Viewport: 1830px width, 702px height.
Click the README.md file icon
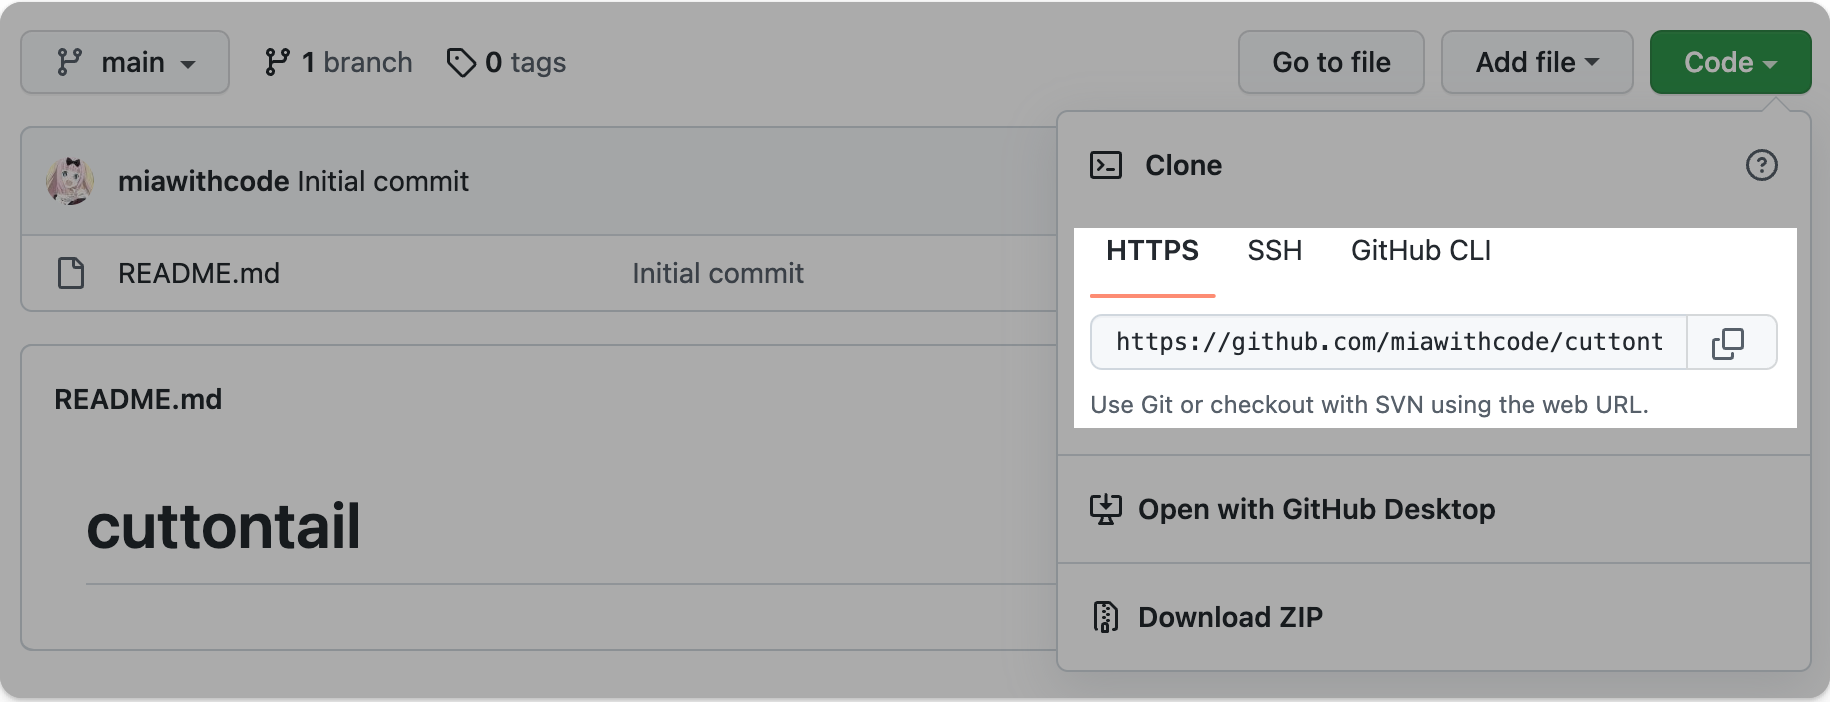(71, 273)
